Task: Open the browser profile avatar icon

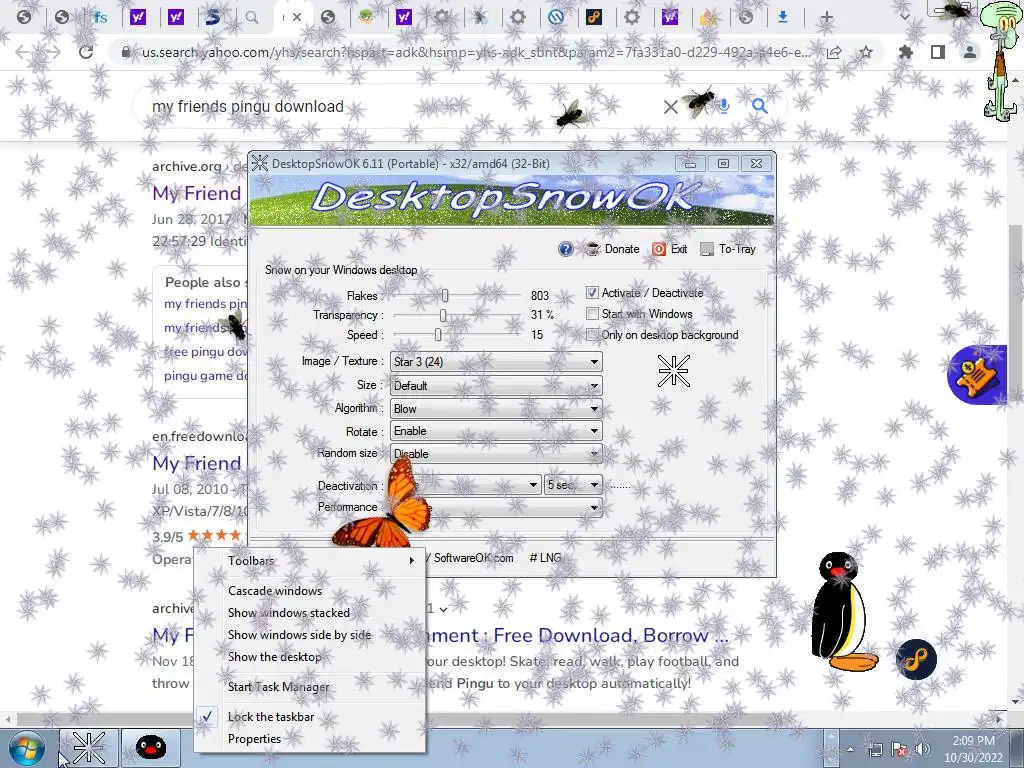Action: (x=970, y=52)
